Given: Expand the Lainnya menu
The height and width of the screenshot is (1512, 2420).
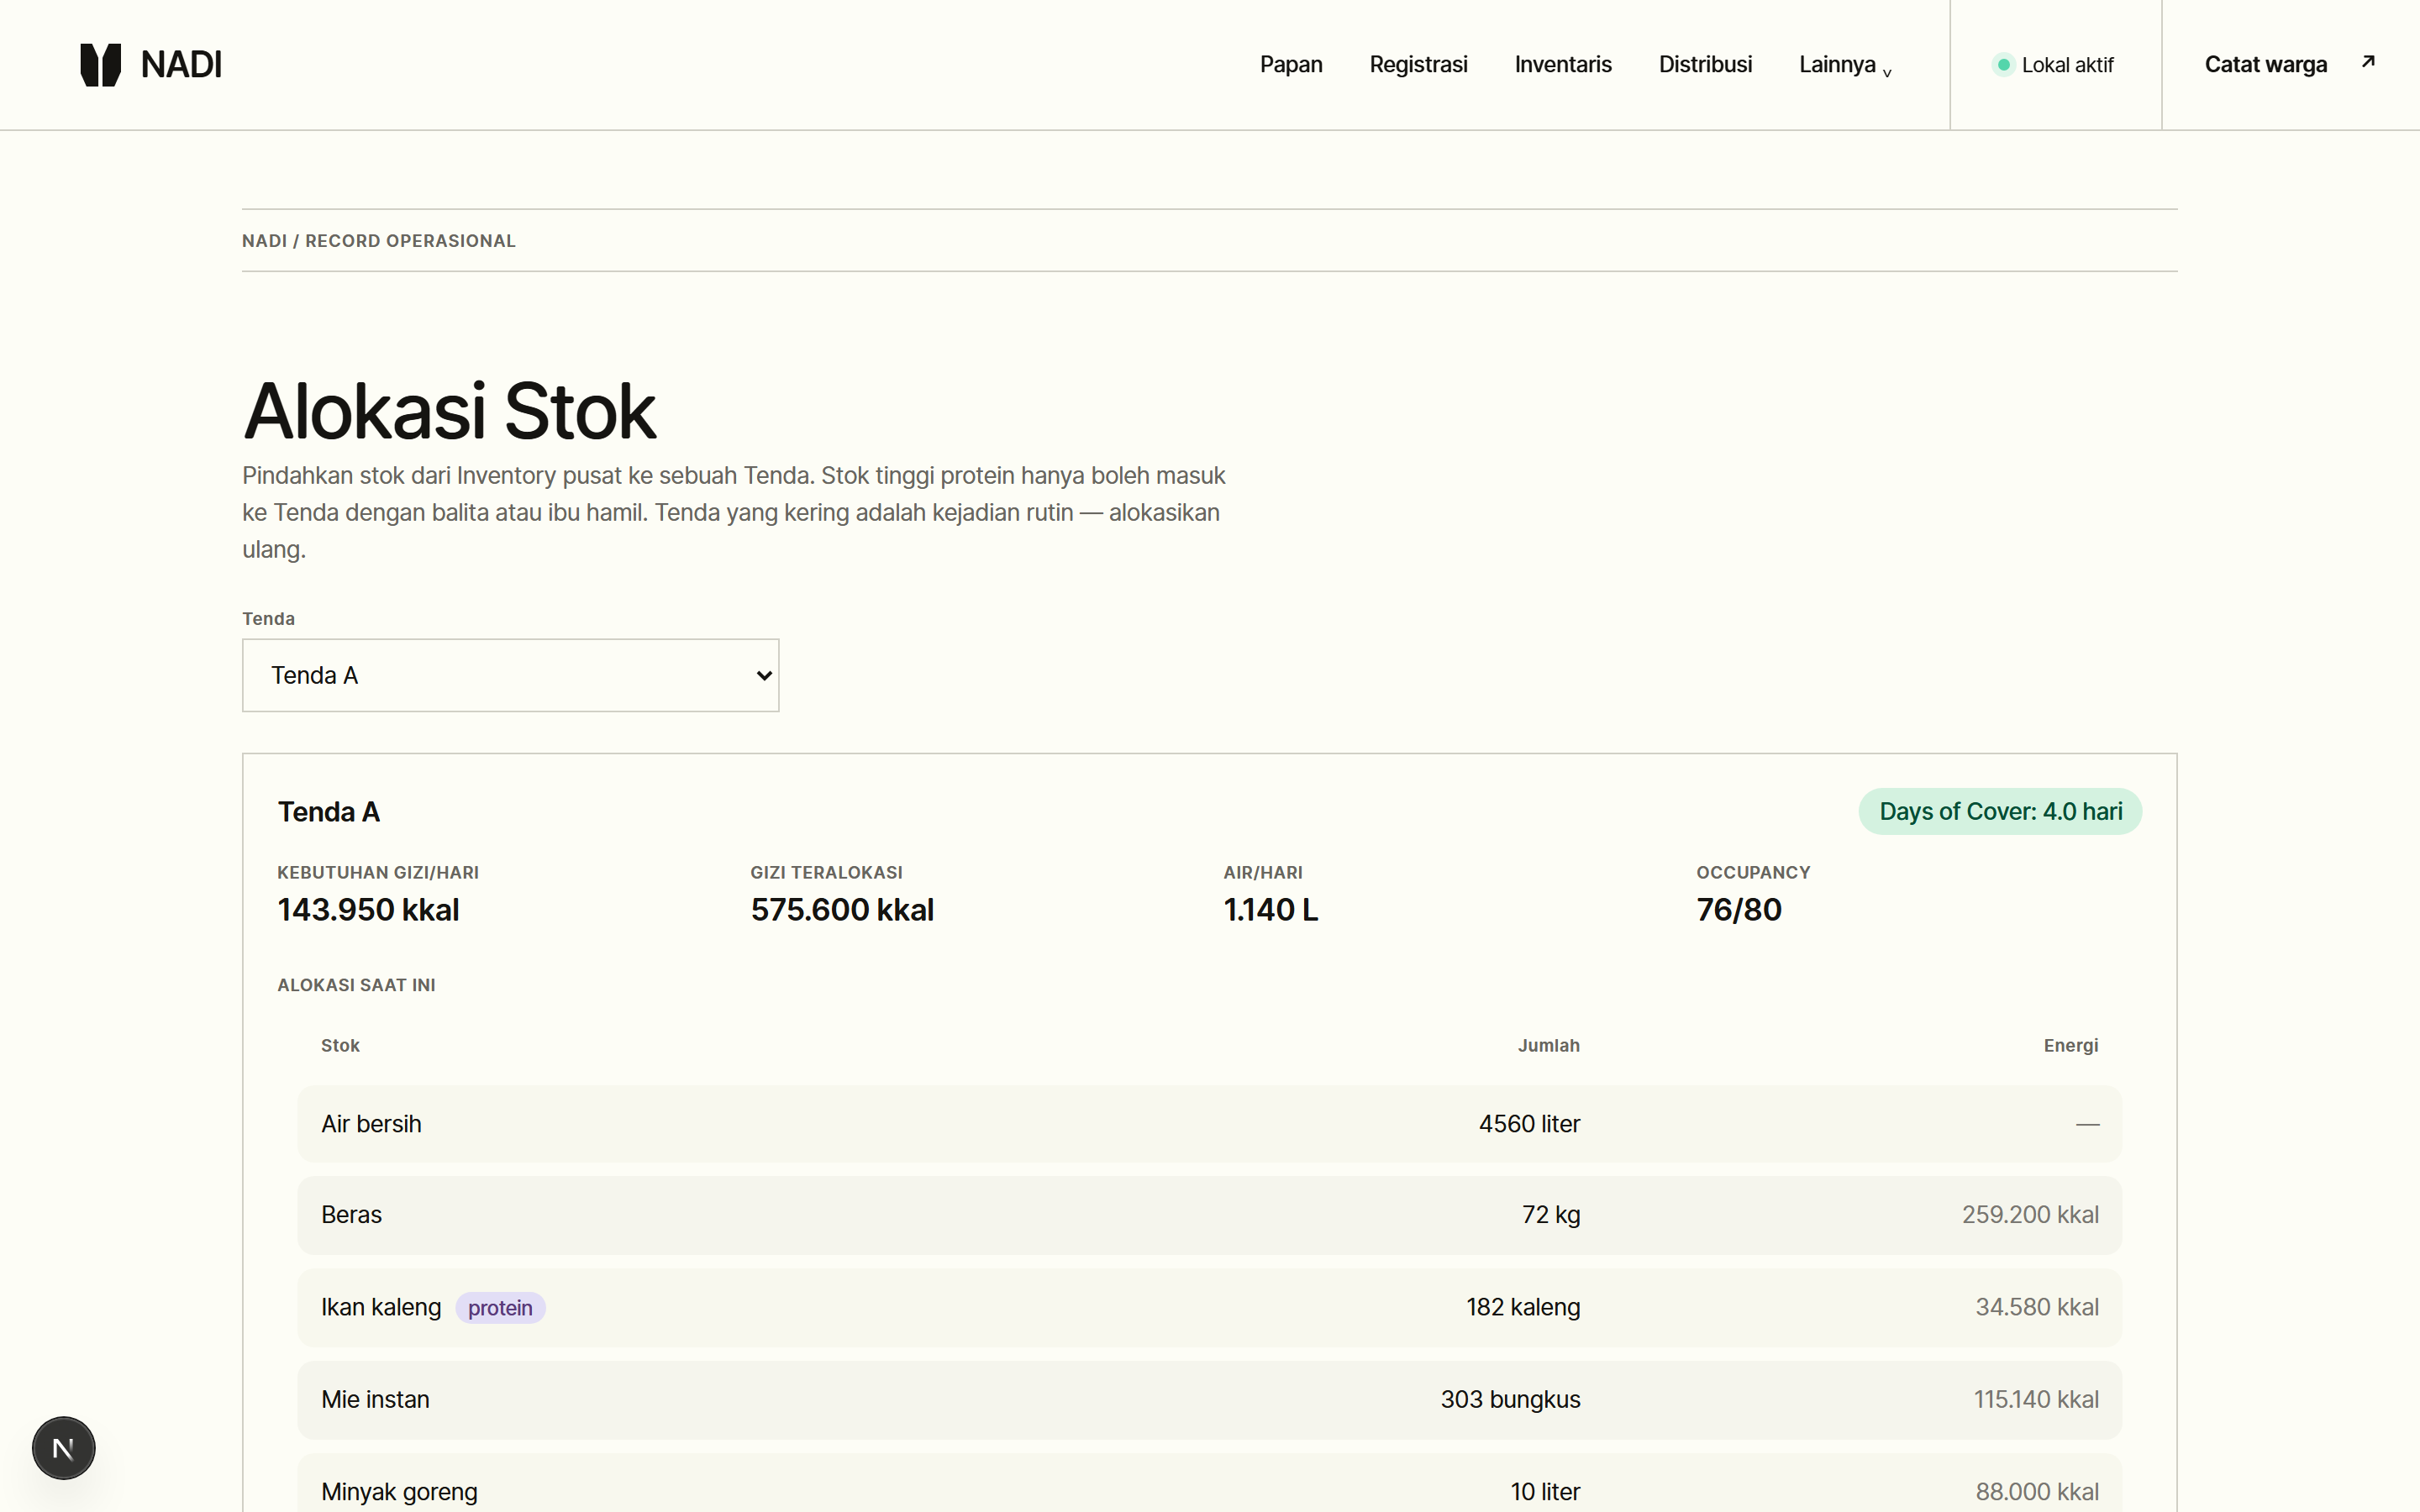Looking at the screenshot, I should click(1845, 65).
